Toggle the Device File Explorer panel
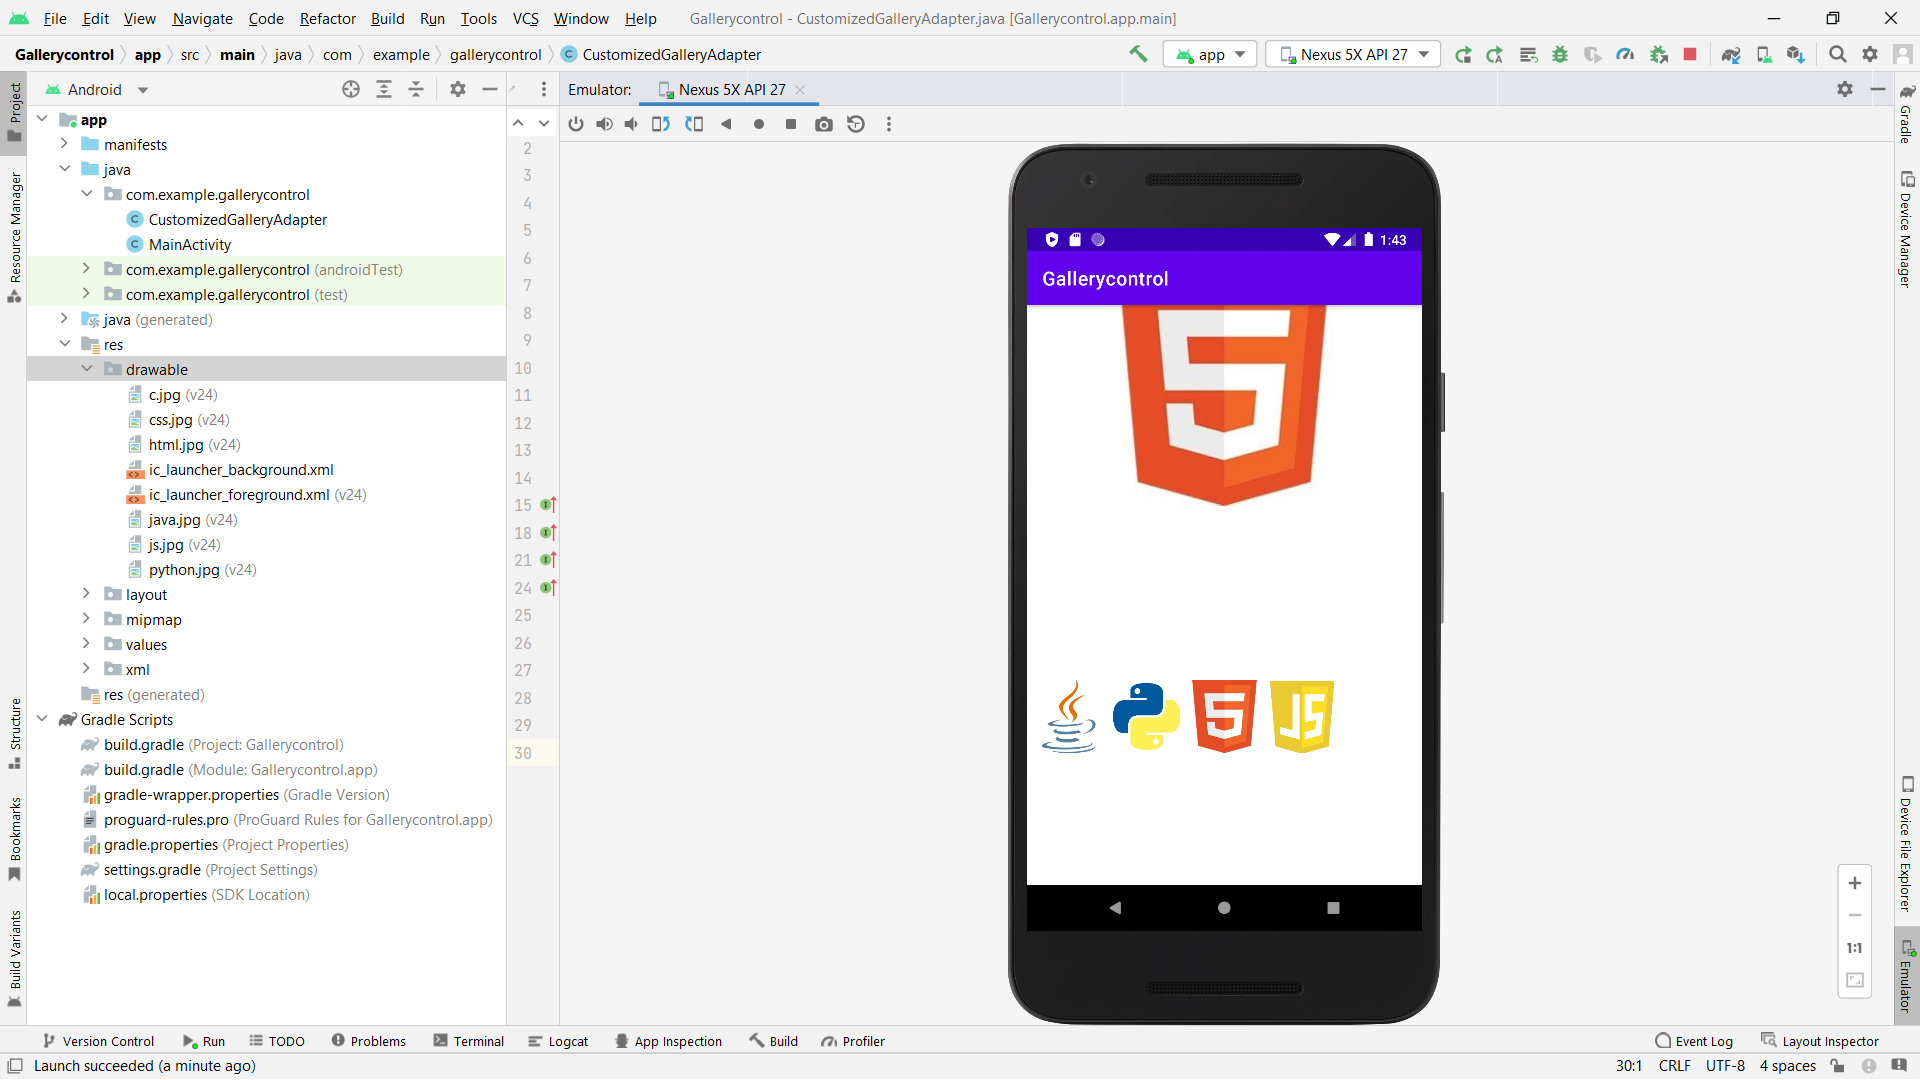The image size is (1920, 1080). tap(1906, 845)
